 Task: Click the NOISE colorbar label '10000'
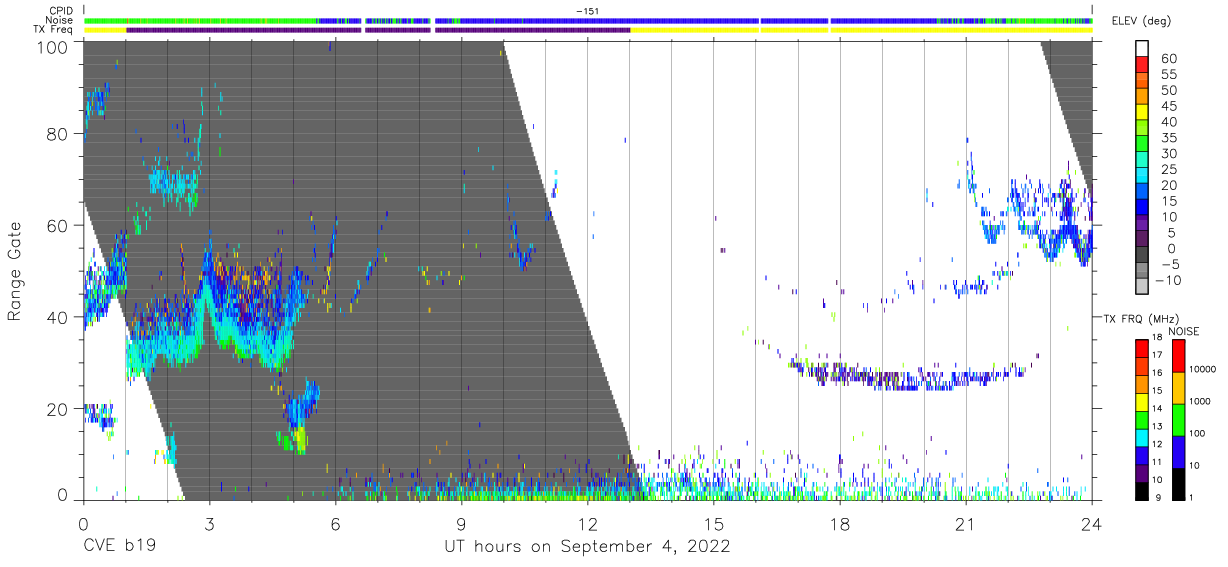[1204, 370]
